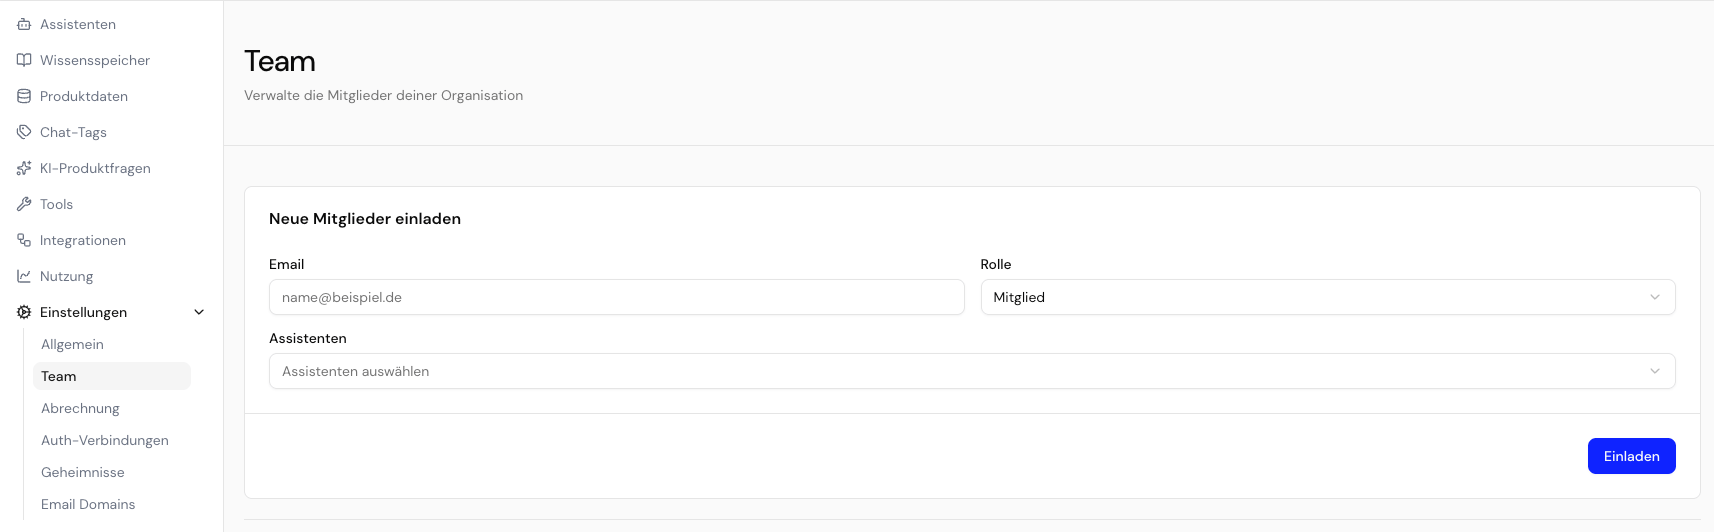
Task: Open Produktdaten in the sidebar
Action: coord(84,96)
